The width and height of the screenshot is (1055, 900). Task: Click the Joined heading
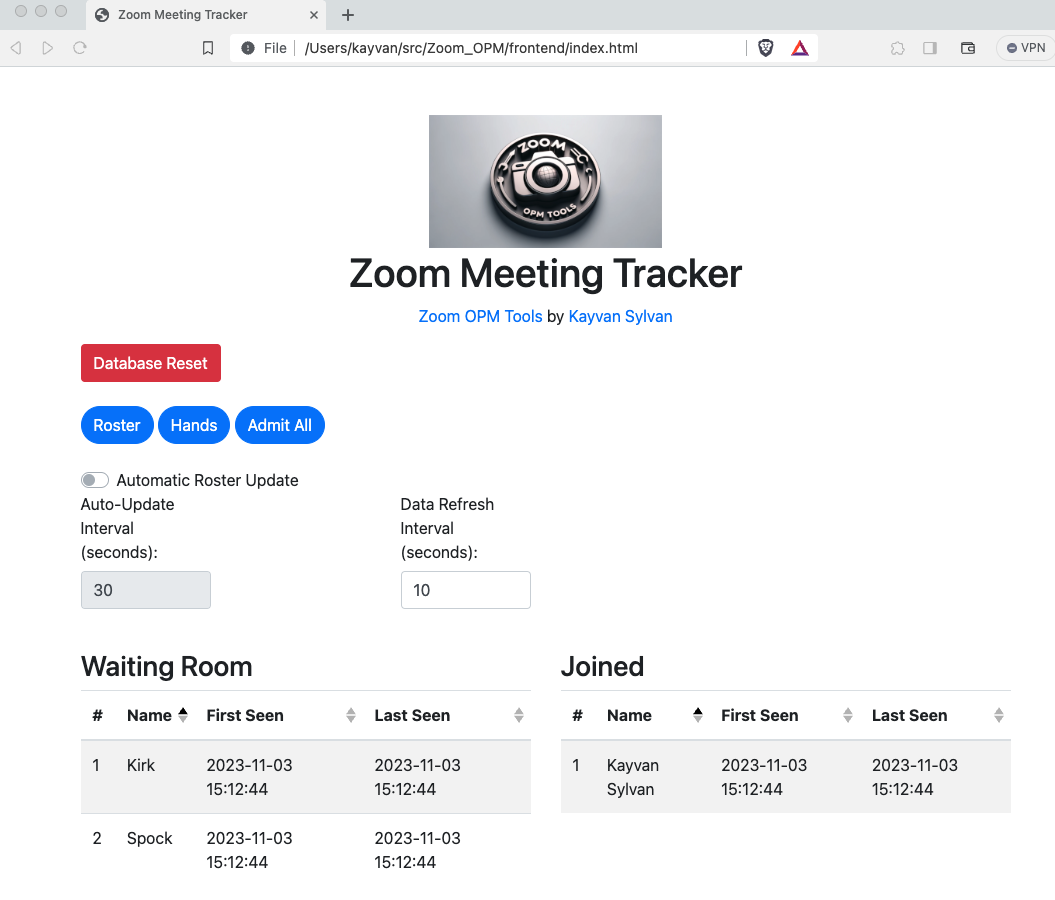[602, 667]
